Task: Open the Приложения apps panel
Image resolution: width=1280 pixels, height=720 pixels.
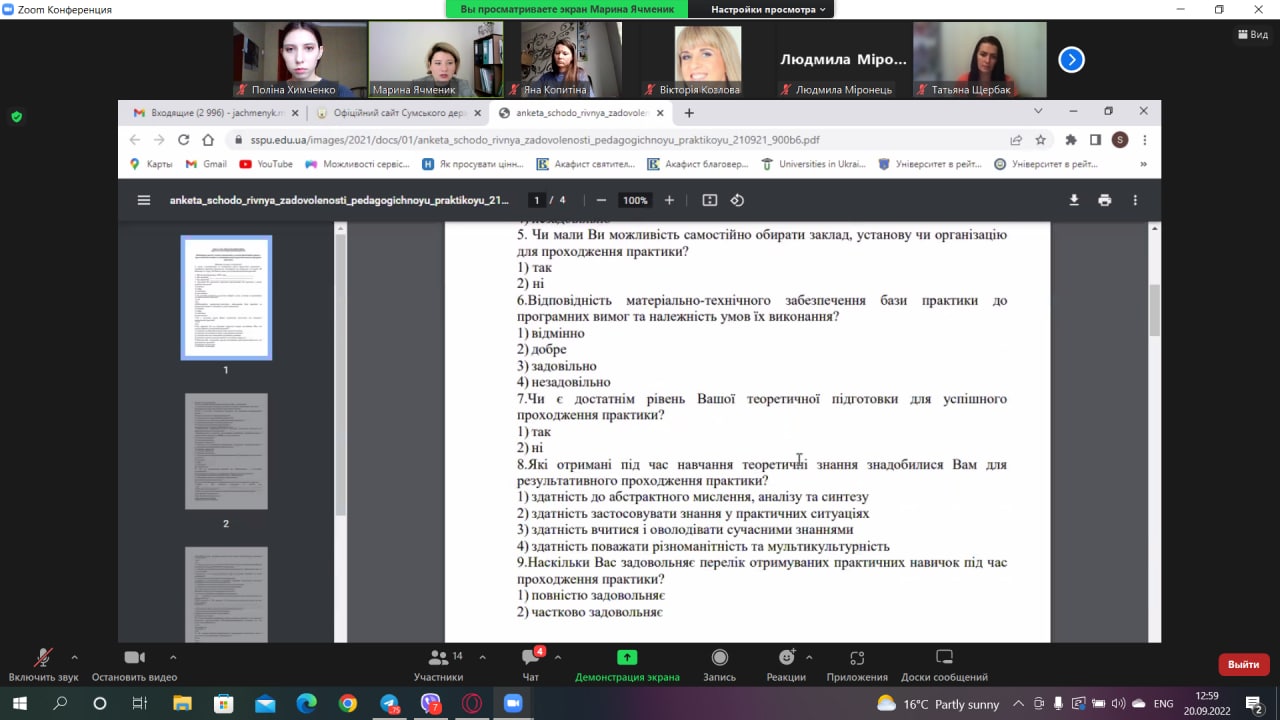Action: pyautogui.click(x=857, y=664)
